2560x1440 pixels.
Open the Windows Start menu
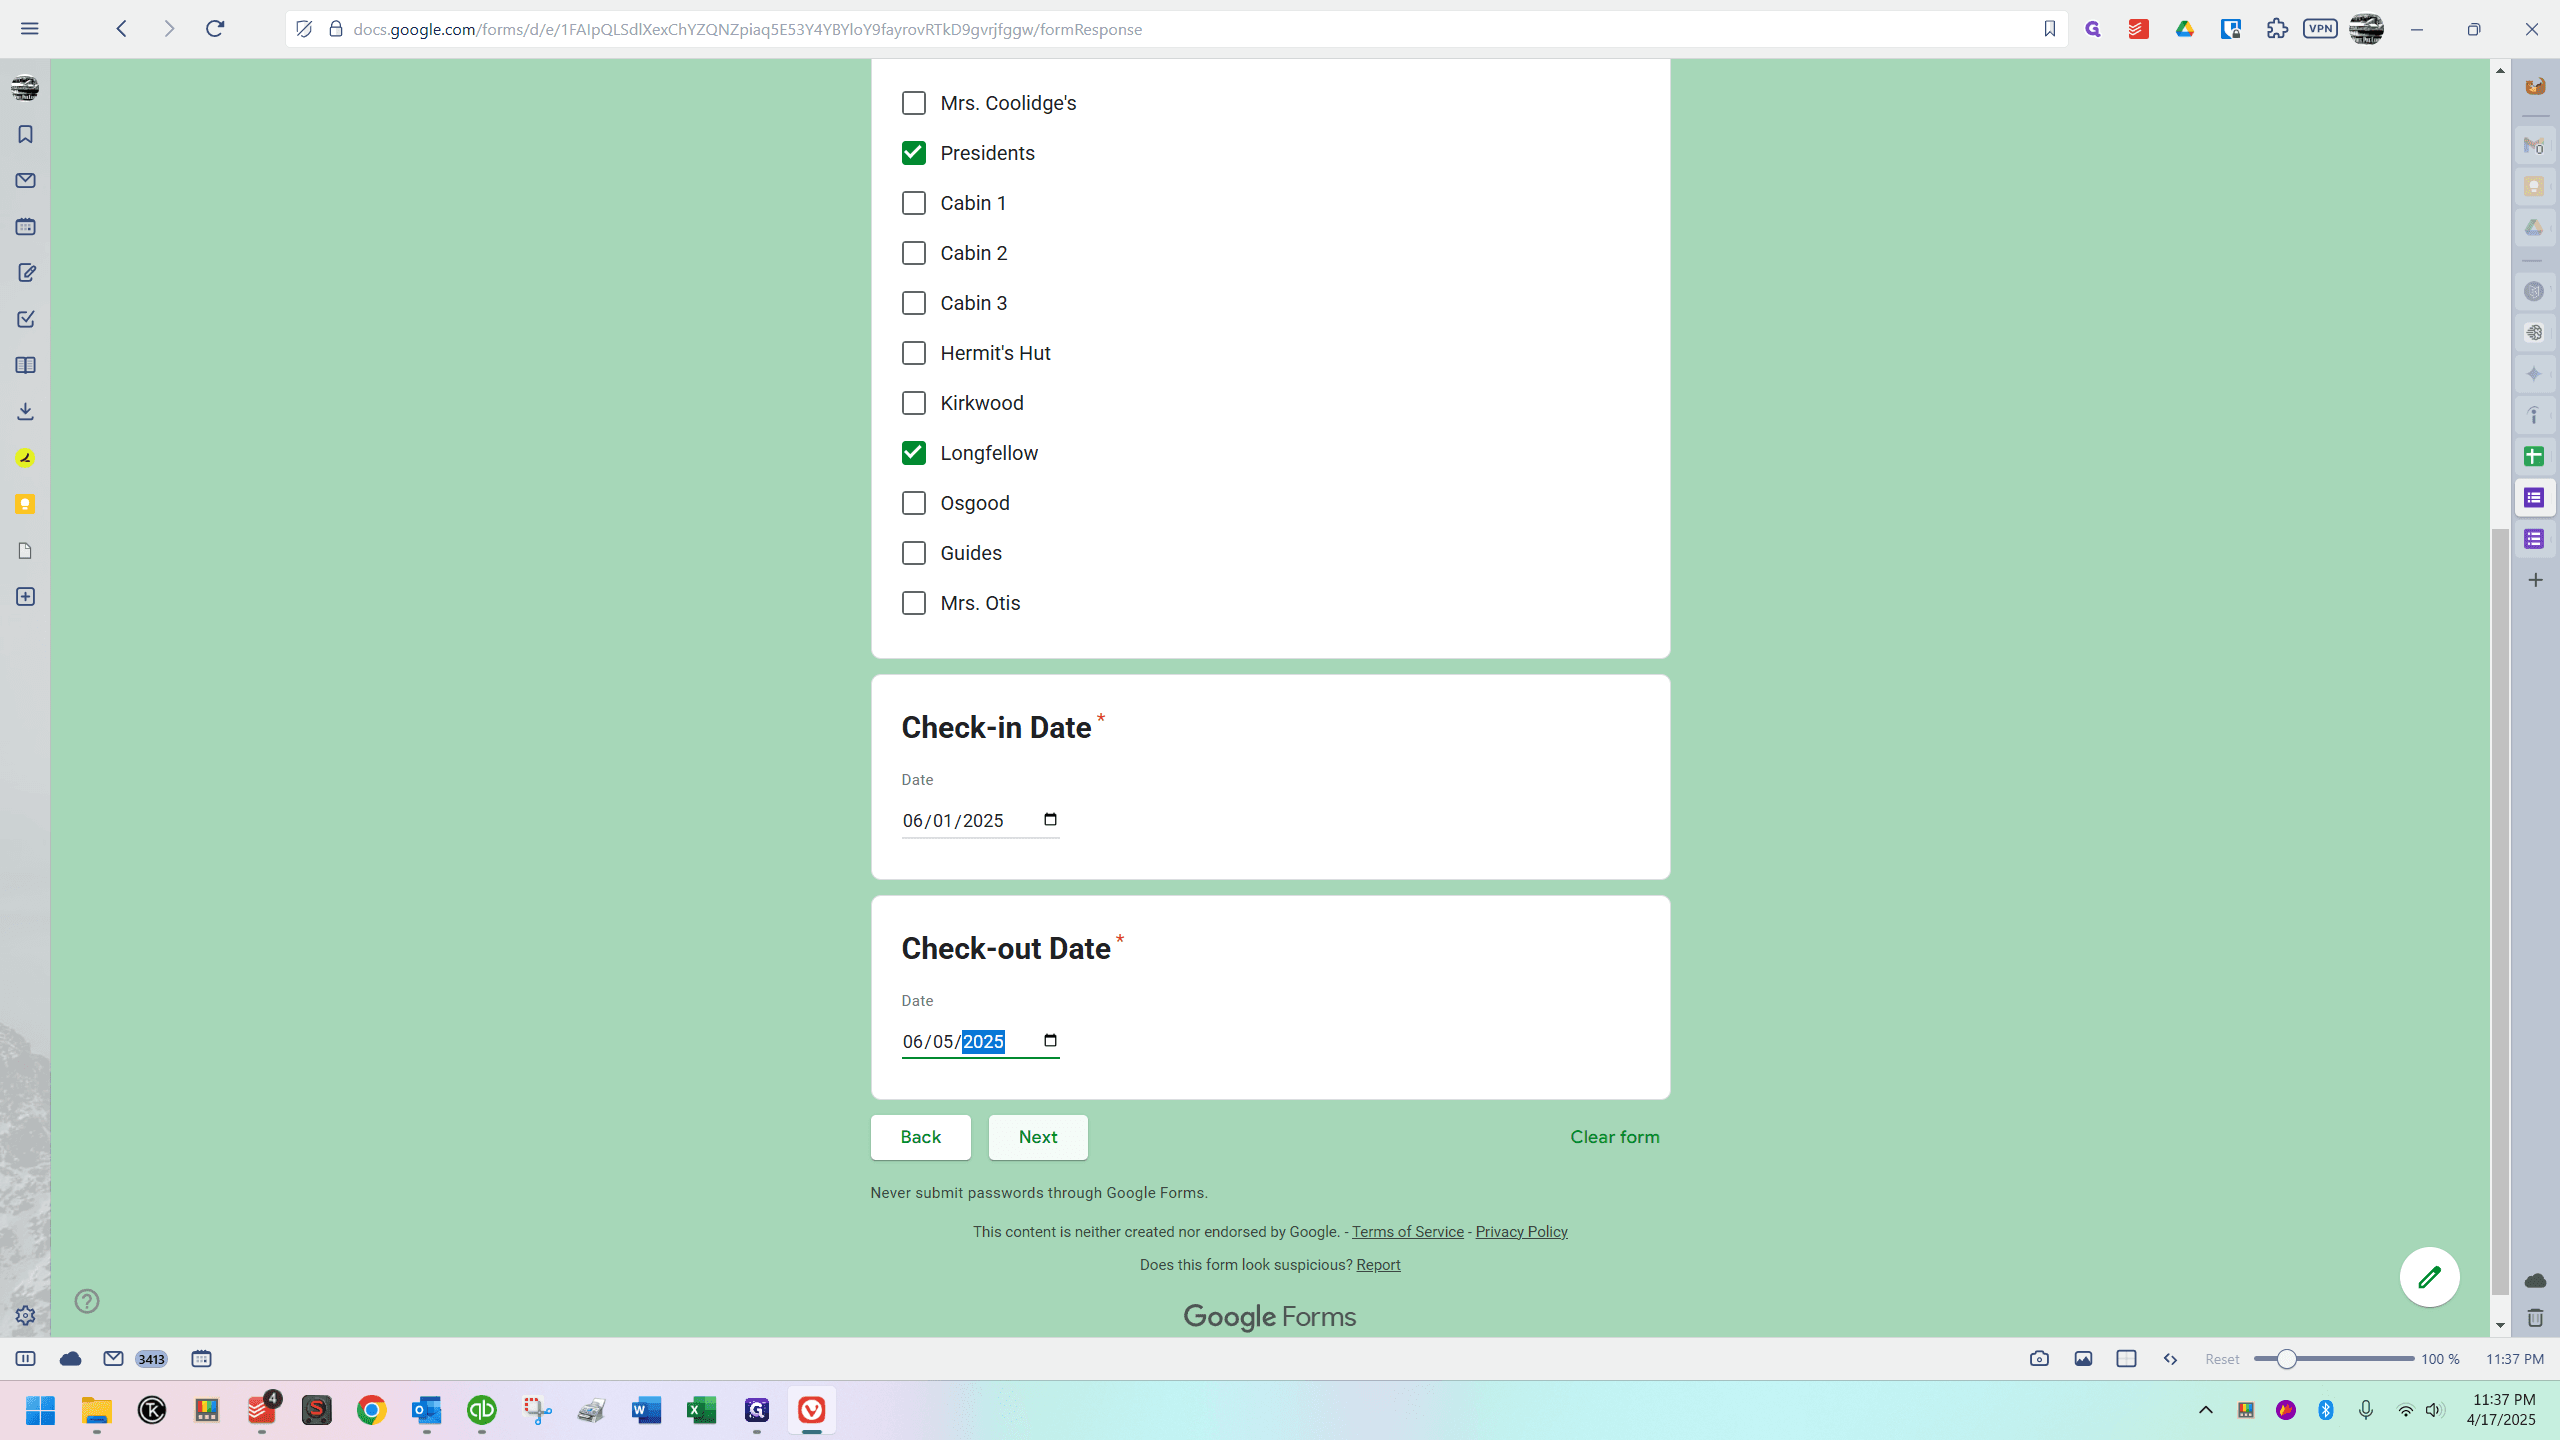41,1410
